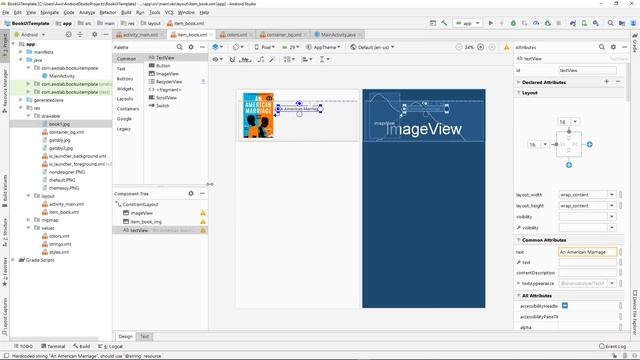Open the TODO tool window
This screenshot has height=360, width=640.
[23, 346]
